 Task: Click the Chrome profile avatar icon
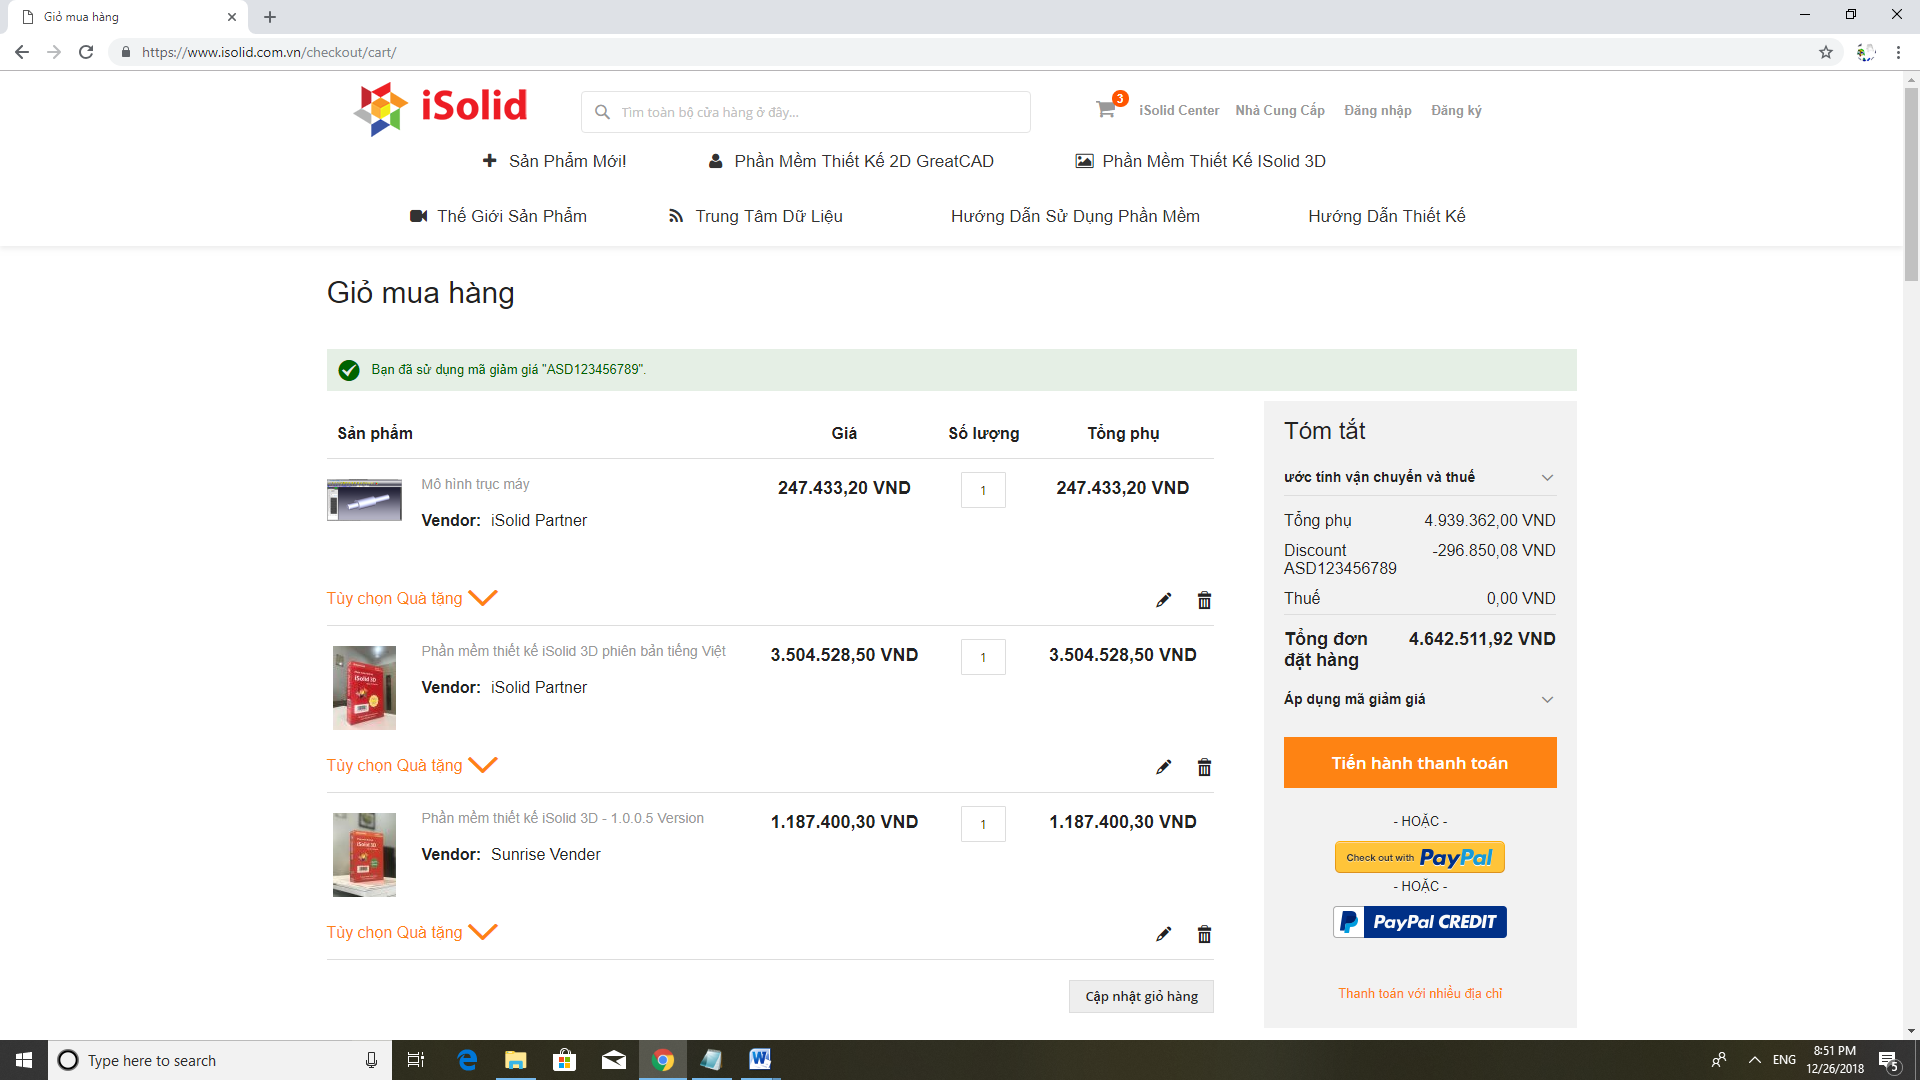click(x=1865, y=52)
